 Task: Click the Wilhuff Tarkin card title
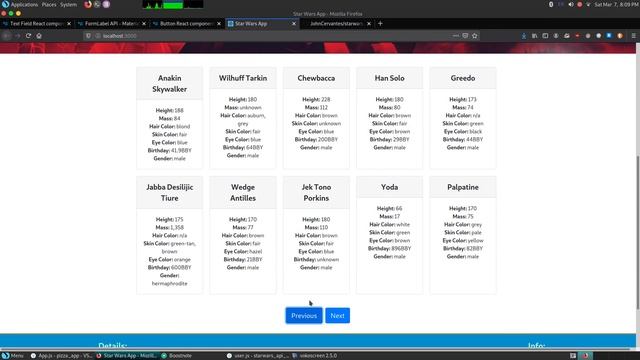[x=243, y=78]
